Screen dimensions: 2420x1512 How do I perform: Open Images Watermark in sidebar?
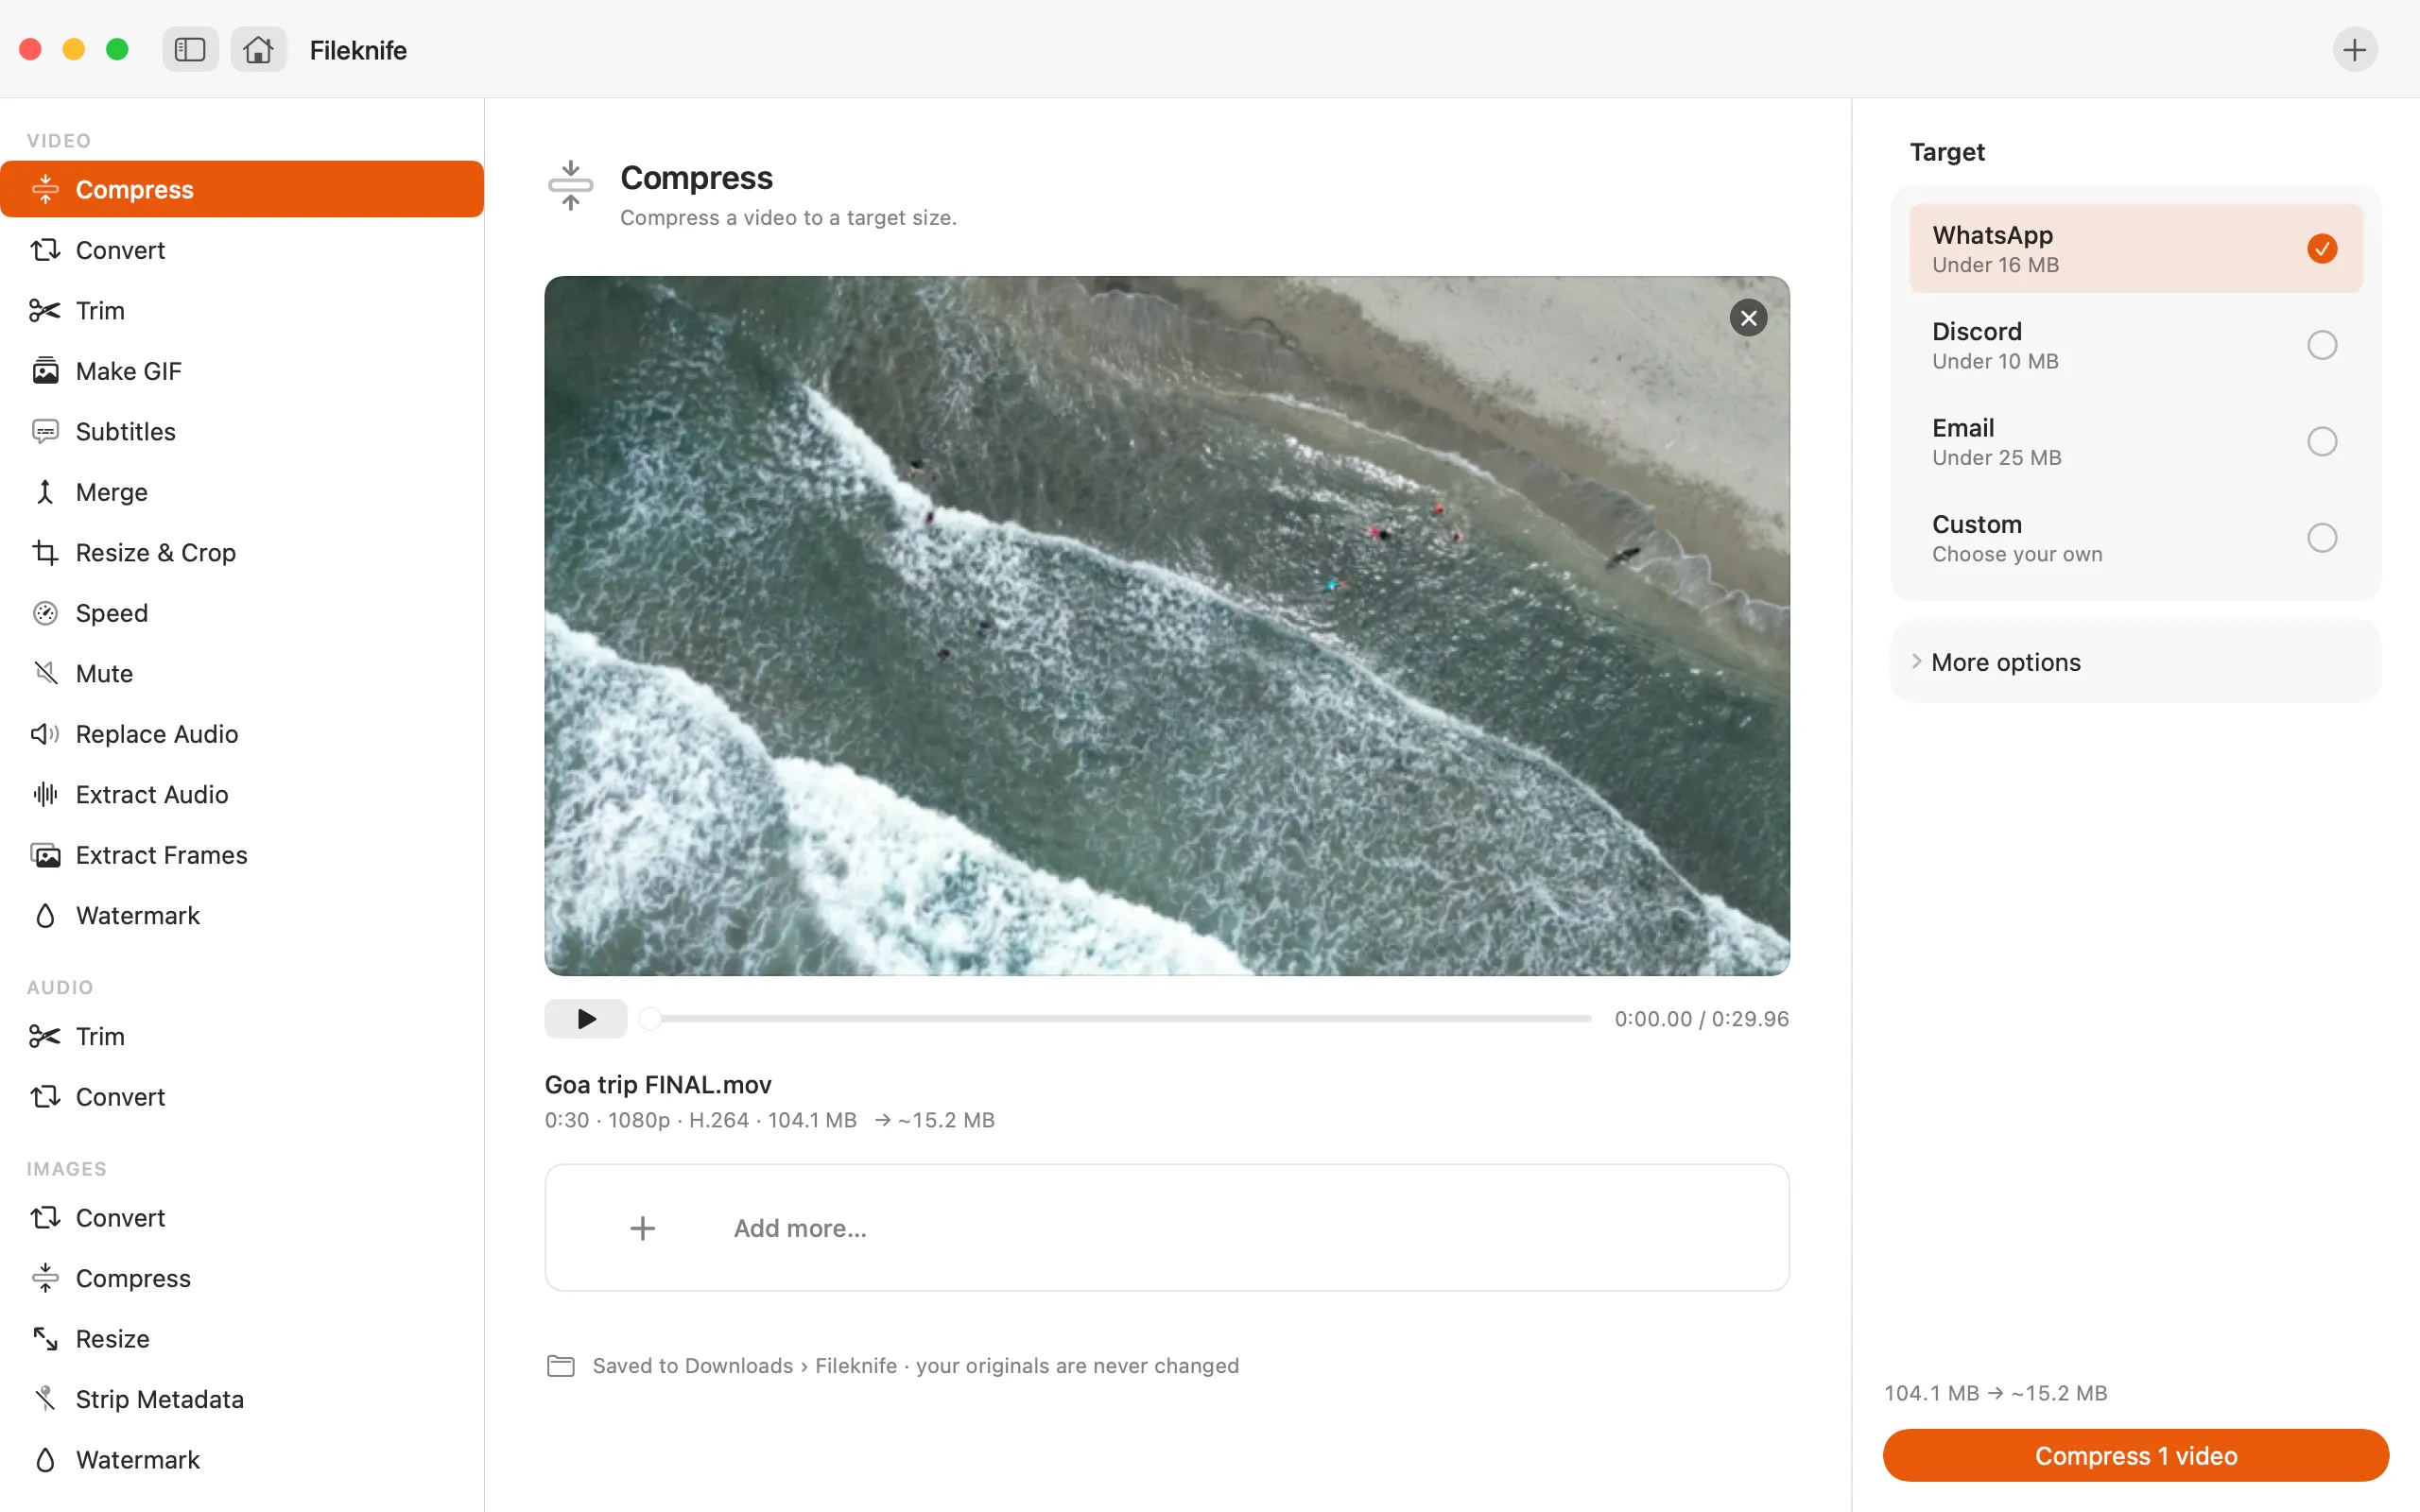coord(242,1459)
